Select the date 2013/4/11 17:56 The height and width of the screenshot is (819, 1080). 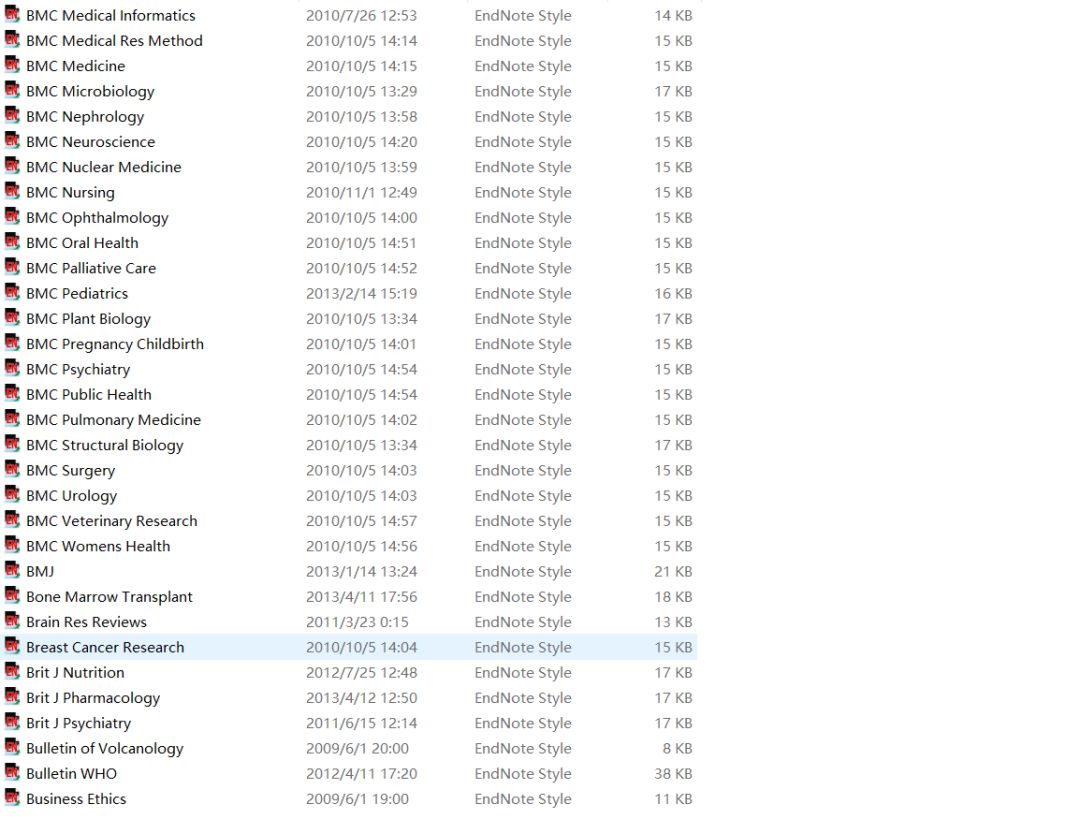362,597
